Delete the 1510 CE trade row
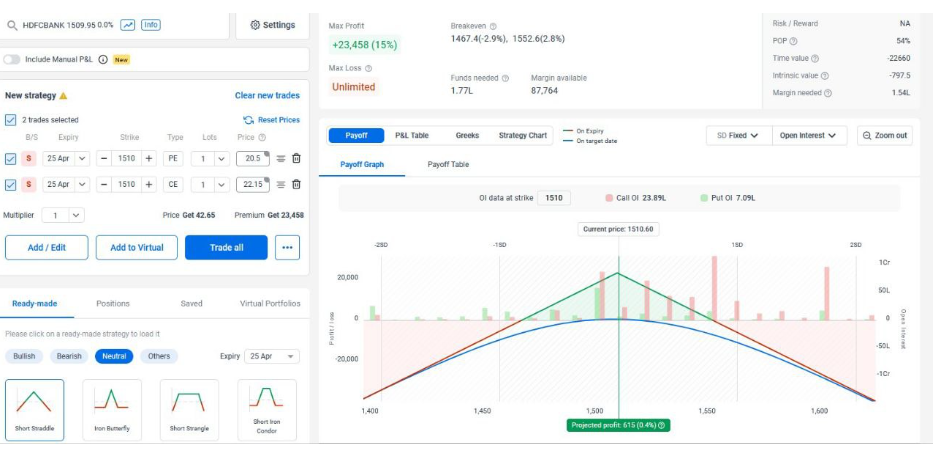 click(x=296, y=185)
